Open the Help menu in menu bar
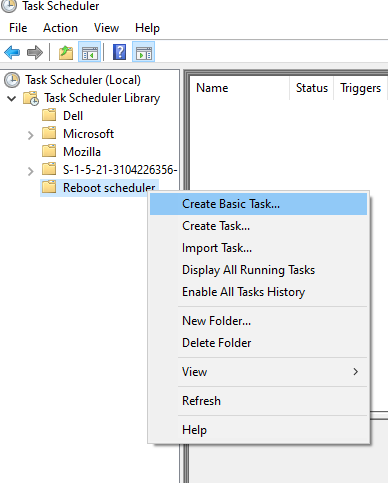The image size is (388, 483). [147, 28]
